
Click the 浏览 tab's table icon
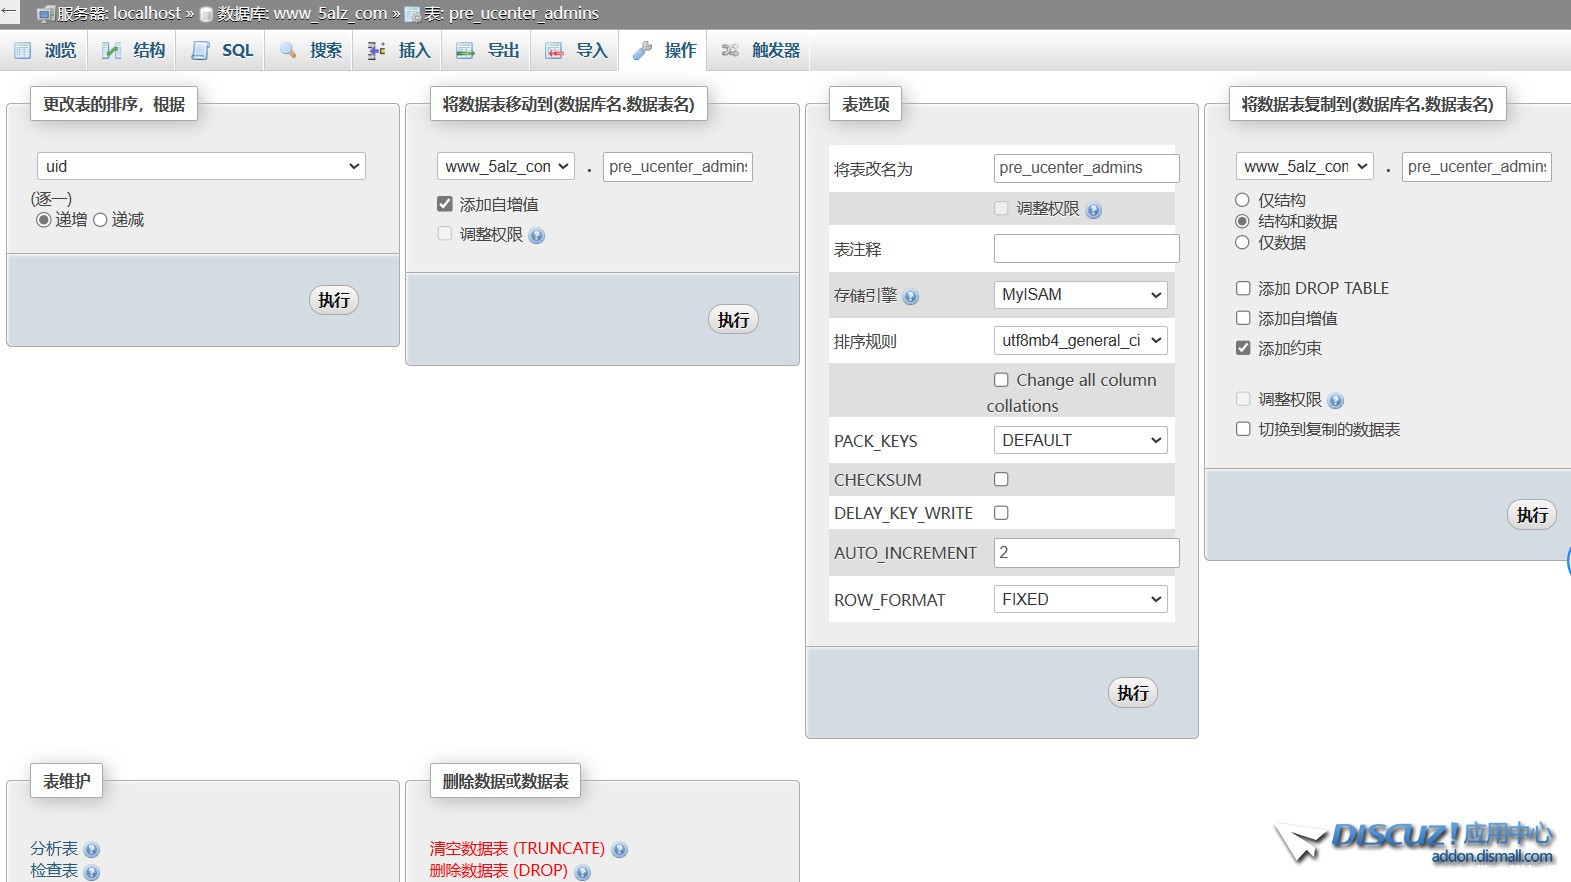23,51
